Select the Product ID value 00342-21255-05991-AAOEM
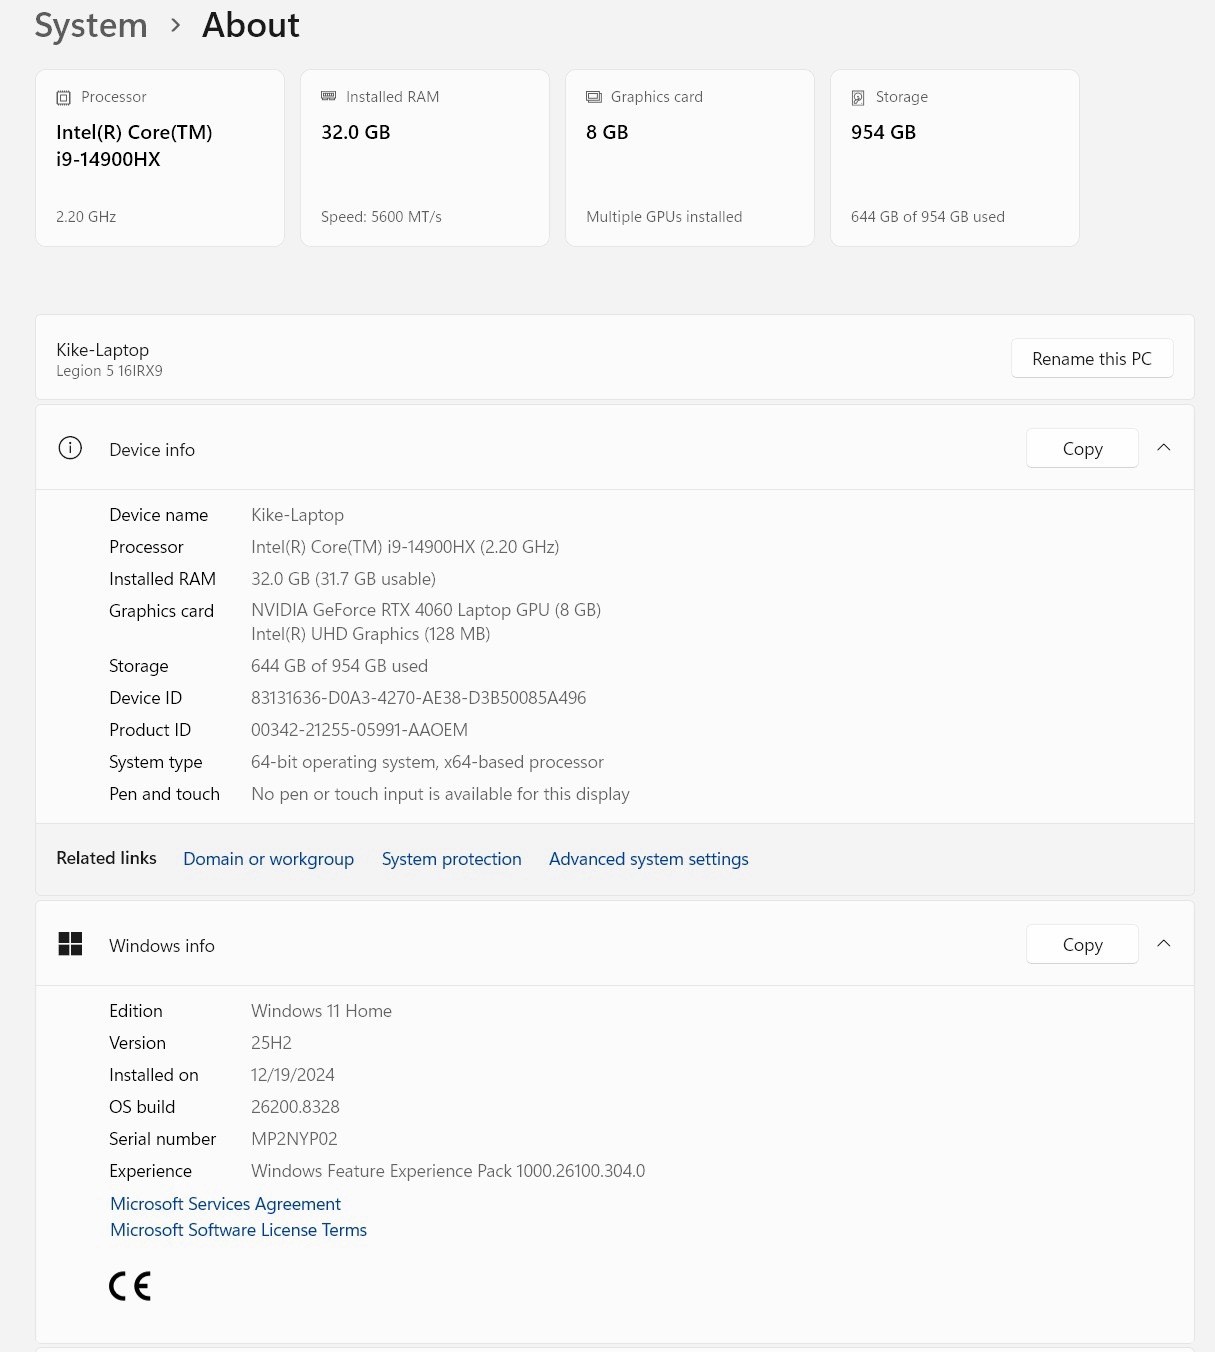The width and height of the screenshot is (1215, 1352). click(359, 730)
